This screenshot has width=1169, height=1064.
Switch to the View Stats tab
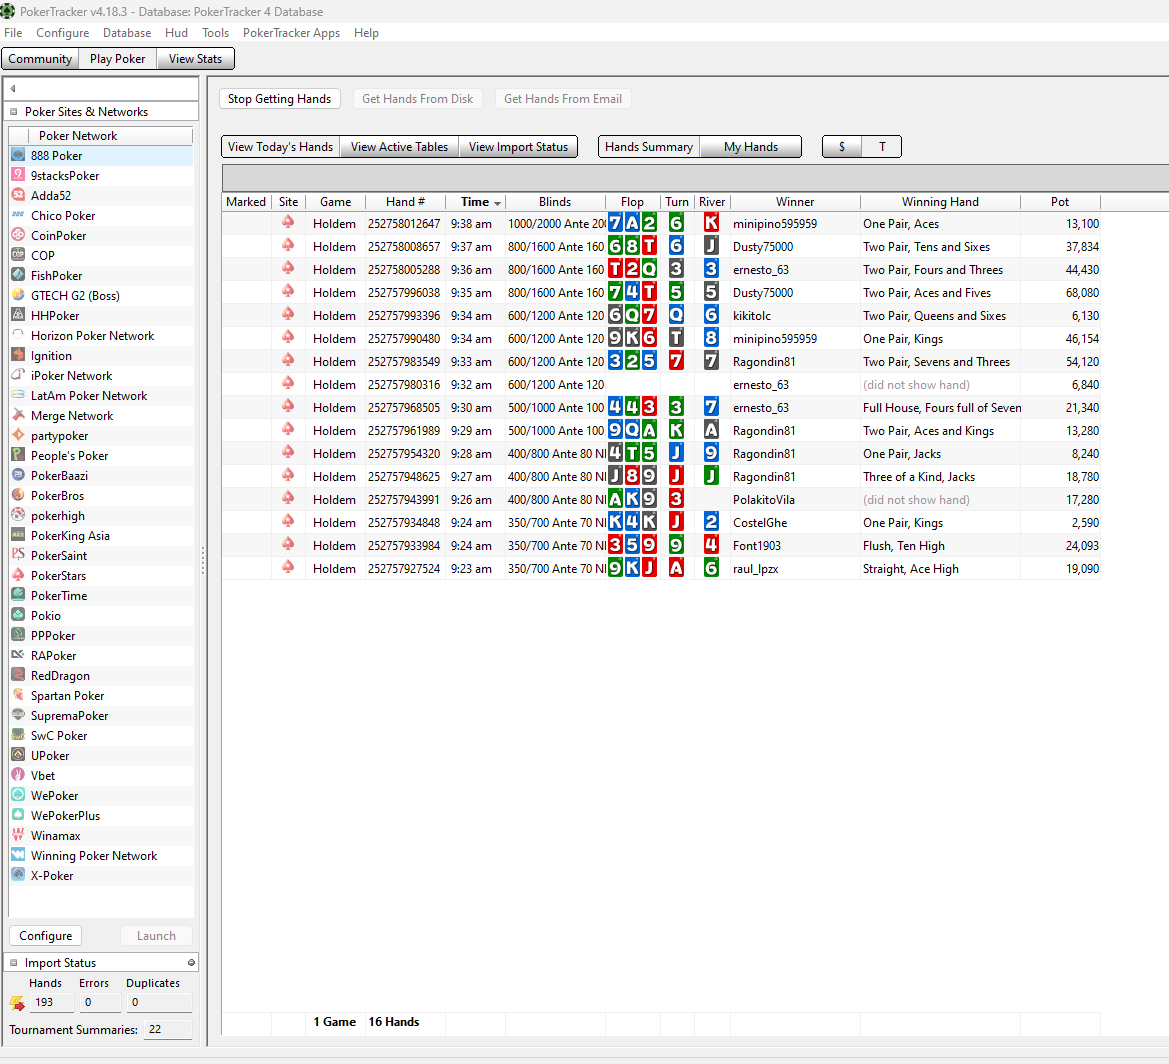tap(195, 59)
